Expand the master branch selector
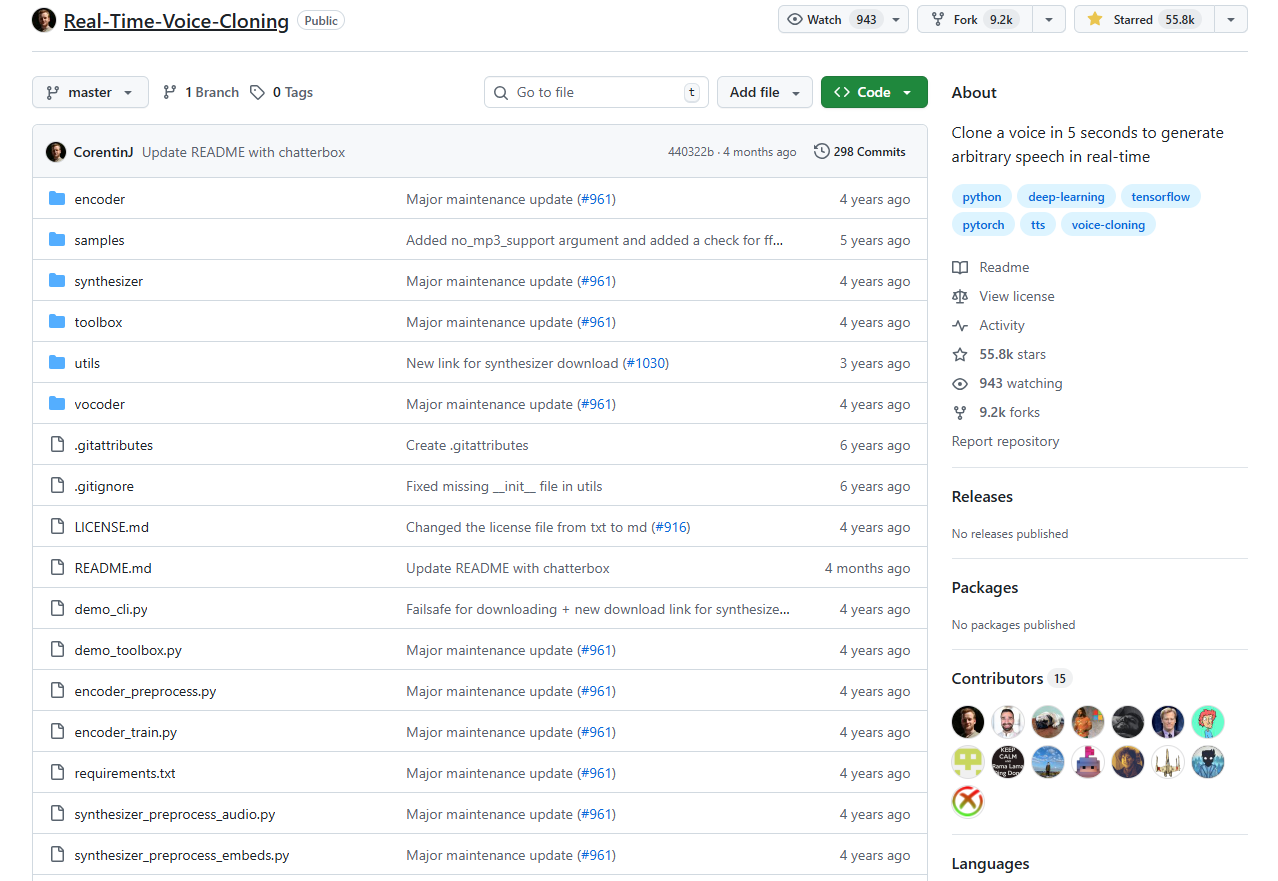The height and width of the screenshot is (881, 1278). pos(90,91)
